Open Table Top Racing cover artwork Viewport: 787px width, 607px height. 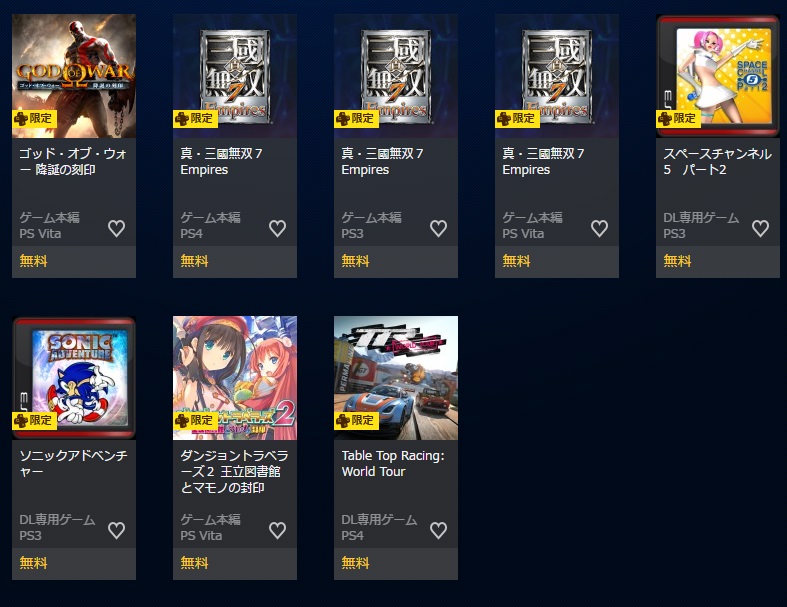point(396,378)
